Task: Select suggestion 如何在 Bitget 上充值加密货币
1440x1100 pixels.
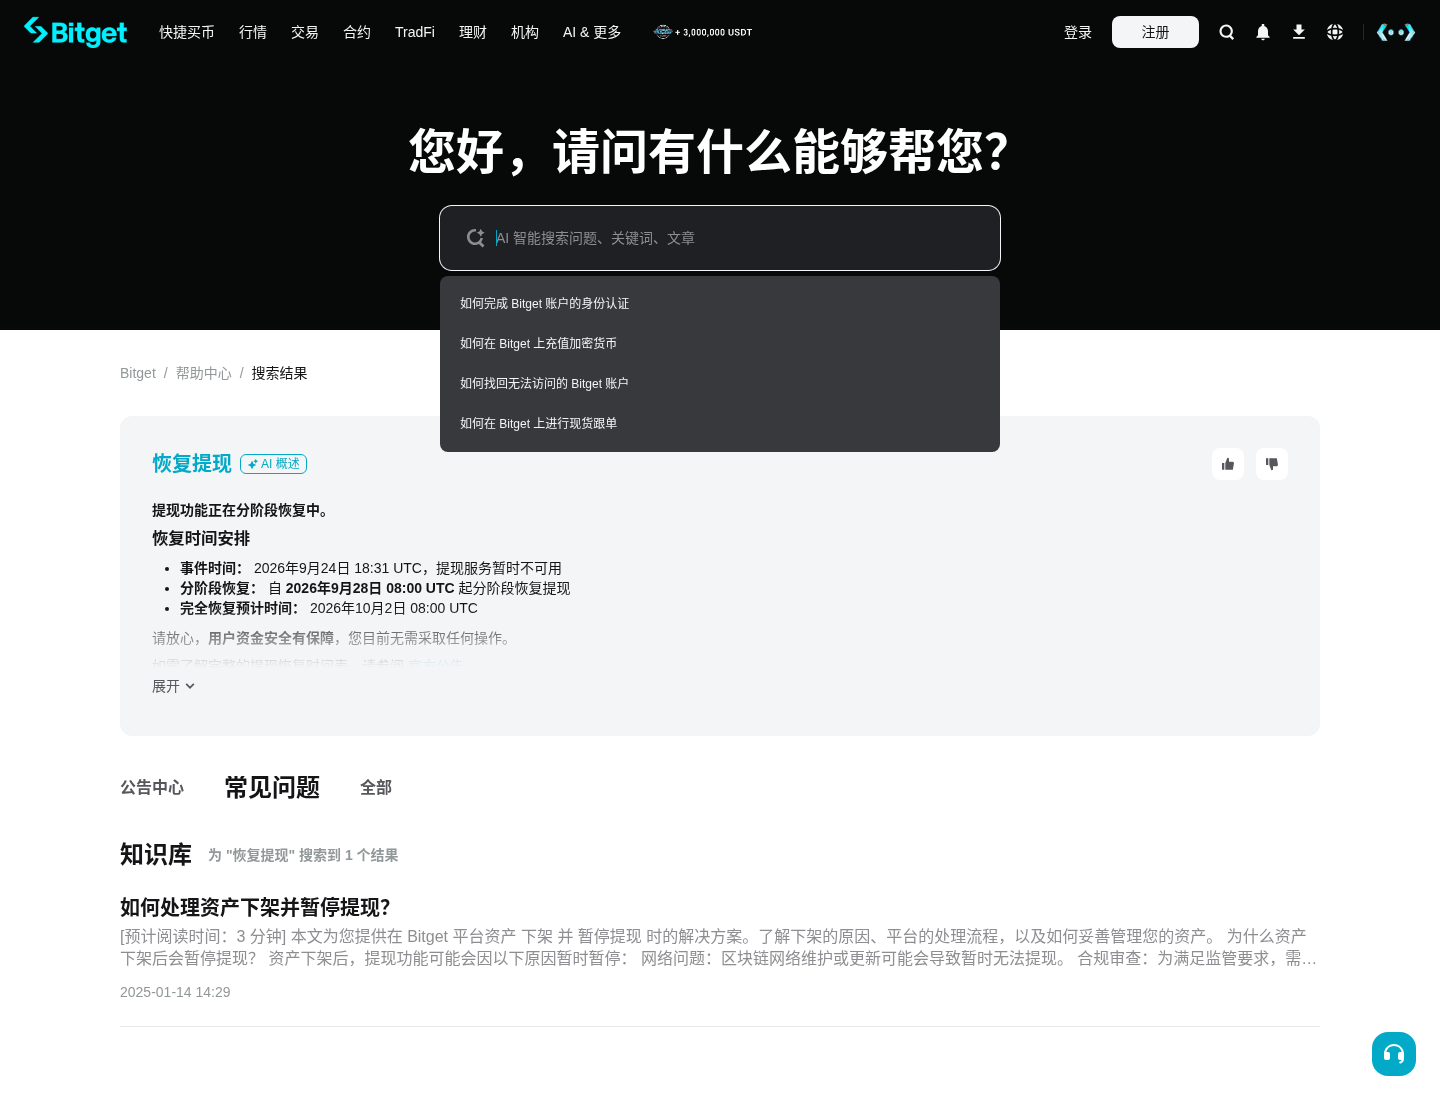Action: coord(720,343)
